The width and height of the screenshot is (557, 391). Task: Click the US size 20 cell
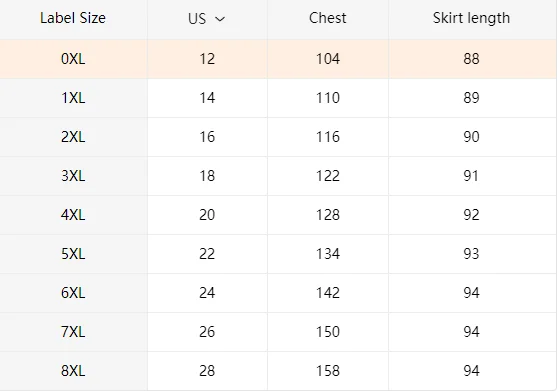pyautogui.click(x=207, y=215)
